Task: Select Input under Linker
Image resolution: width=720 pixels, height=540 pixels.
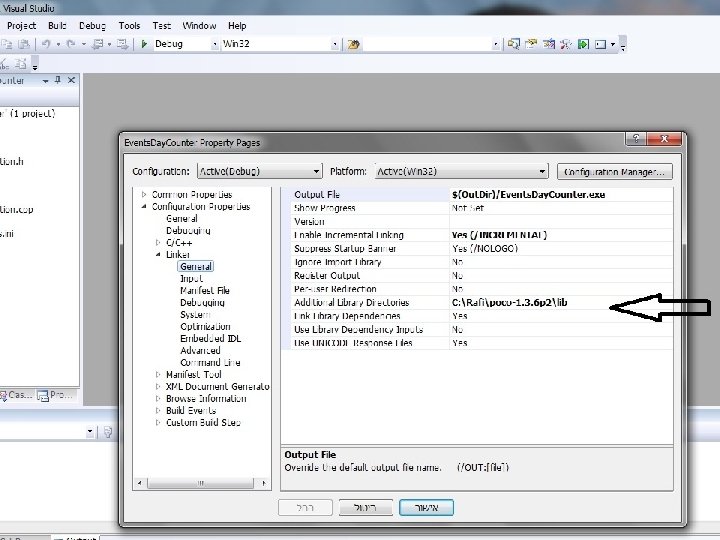Action: coord(191,278)
